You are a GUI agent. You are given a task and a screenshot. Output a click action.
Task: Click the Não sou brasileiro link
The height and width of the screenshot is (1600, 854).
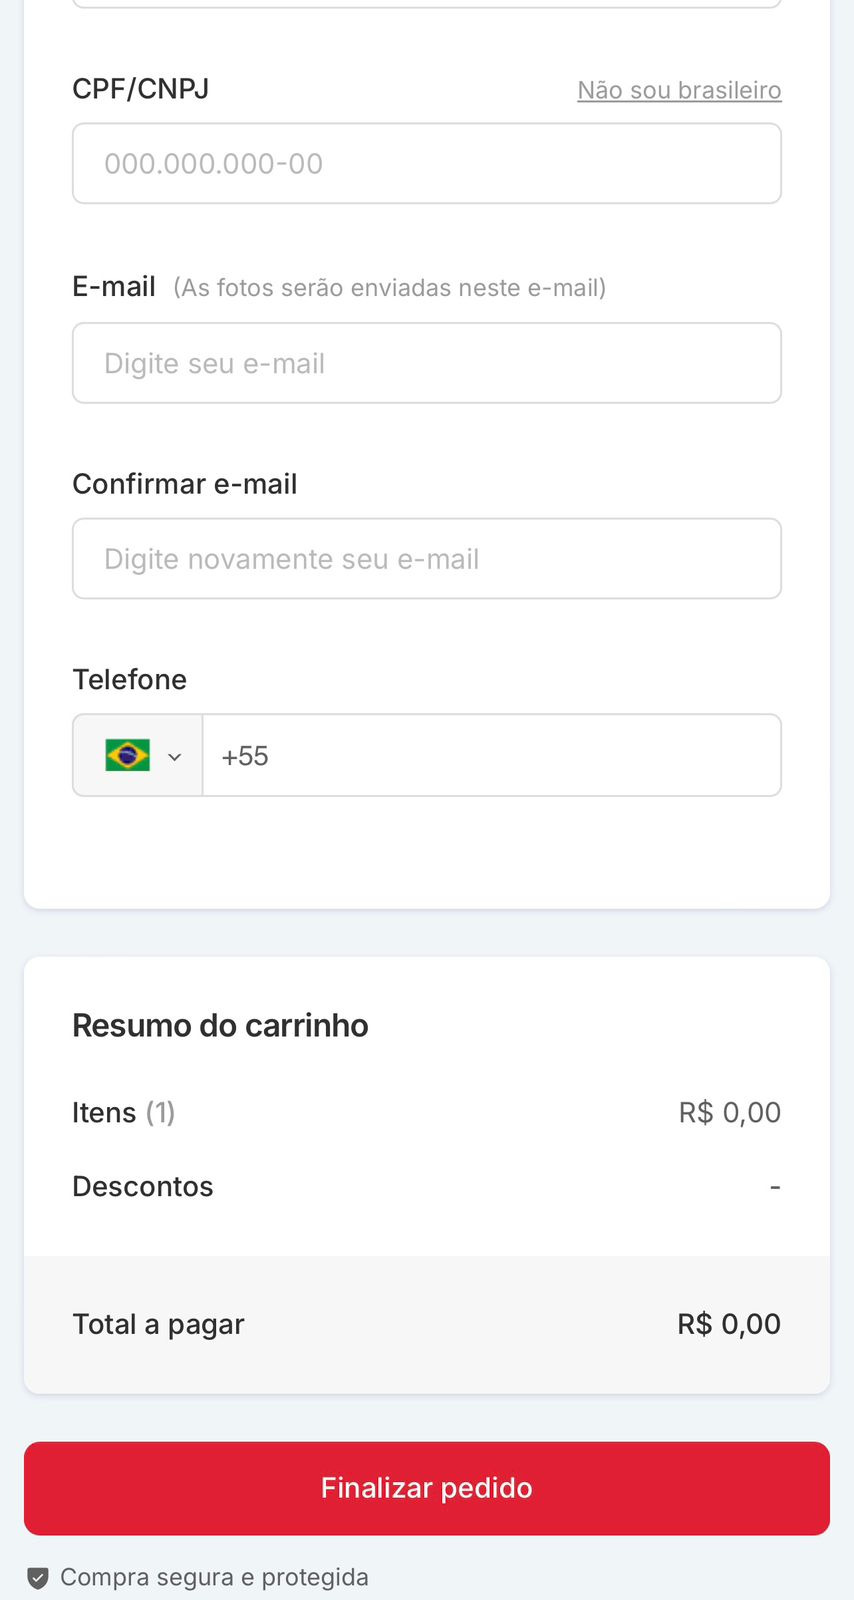(679, 90)
